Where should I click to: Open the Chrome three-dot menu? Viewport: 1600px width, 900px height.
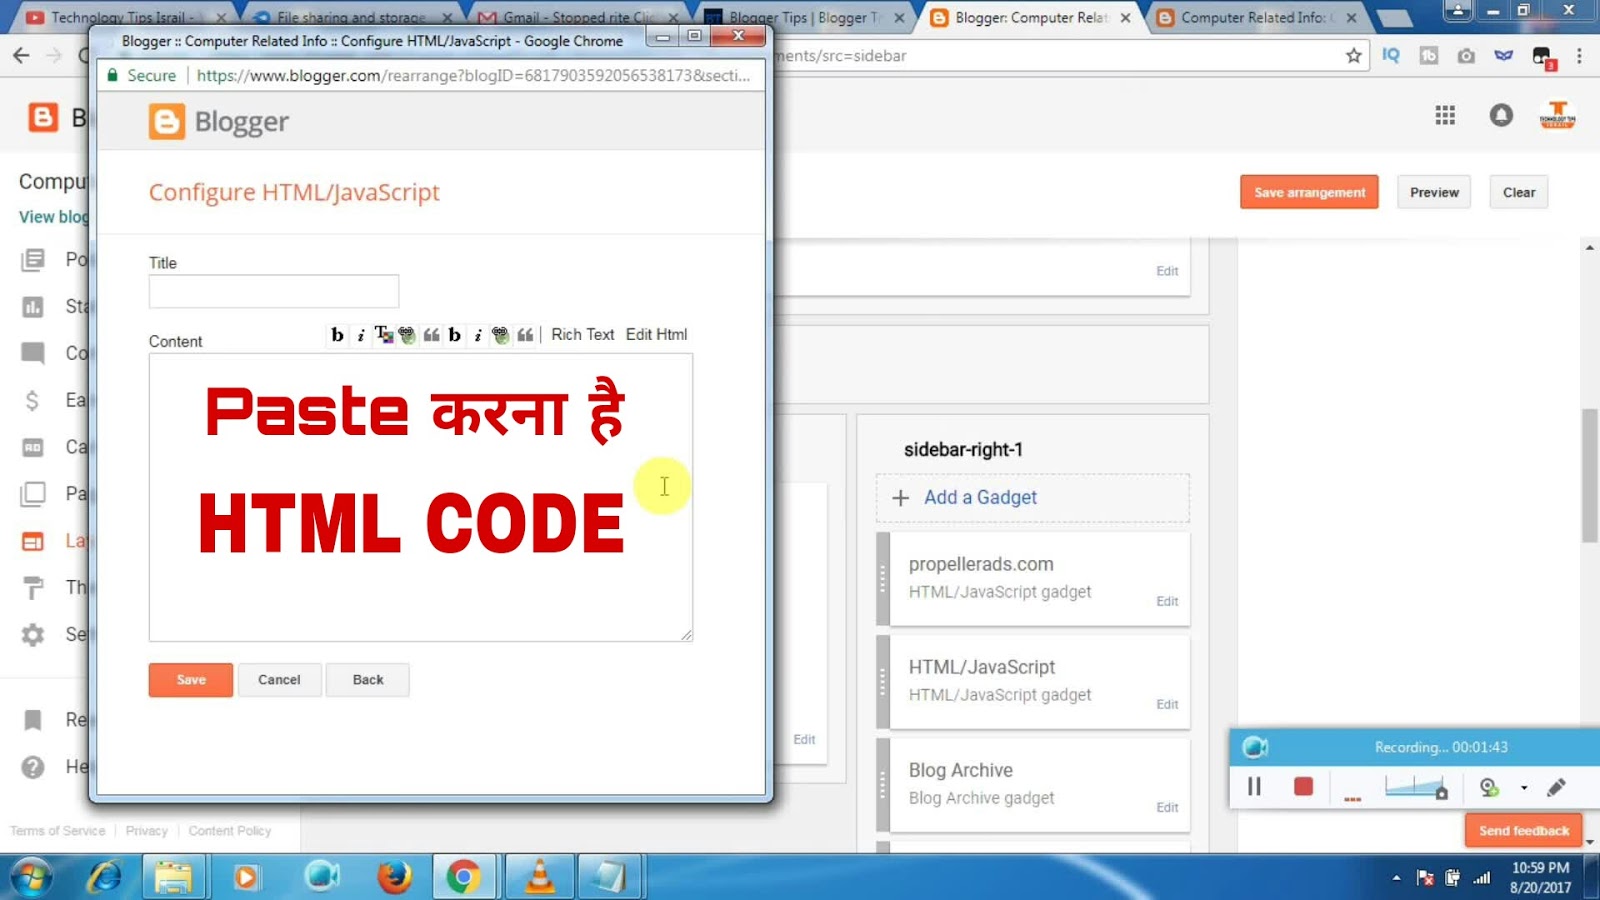[x=1579, y=56]
